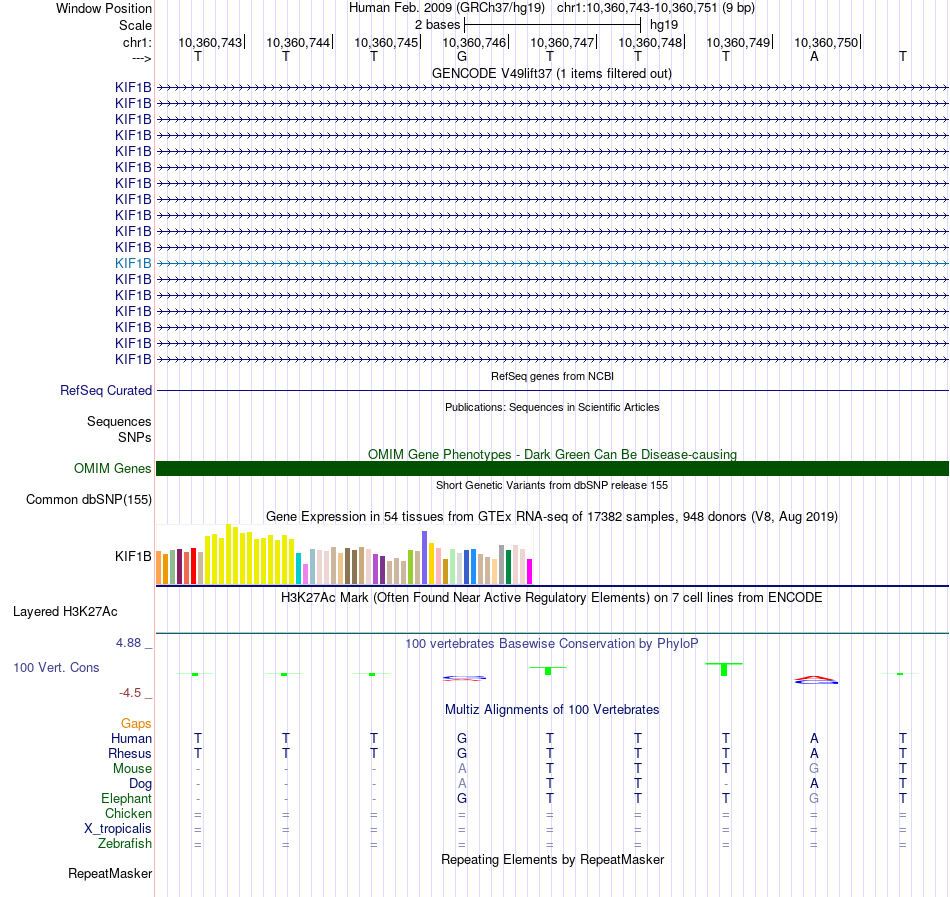Click the -4.5 PhyloP minimum value

pos(130,692)
